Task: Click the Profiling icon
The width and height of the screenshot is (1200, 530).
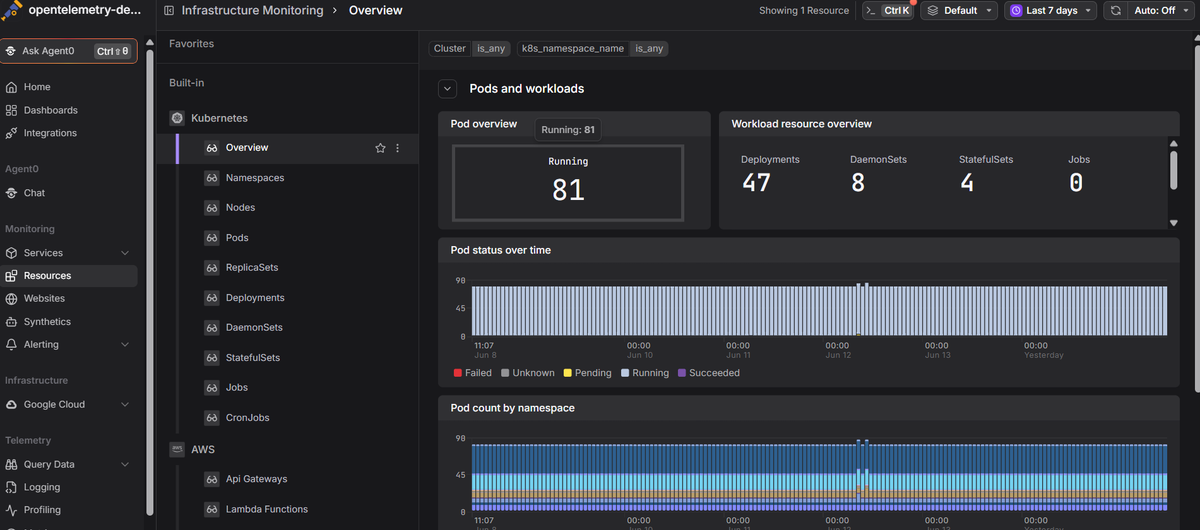Action: pos(11,510)
